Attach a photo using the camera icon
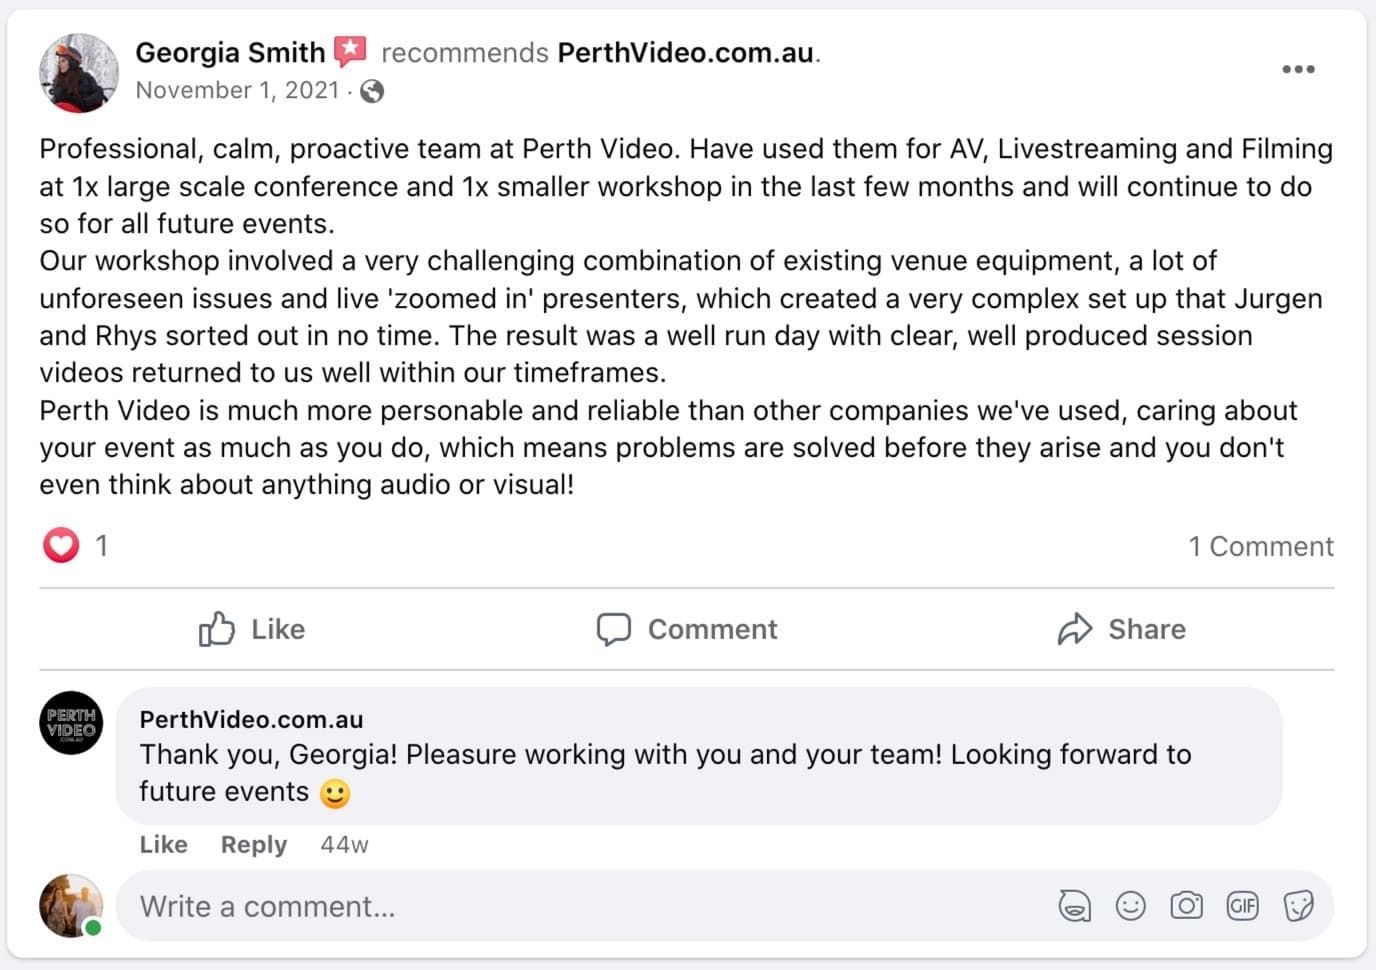Viewport: 1376px width, 970px height. click(x=1186, y=906)
